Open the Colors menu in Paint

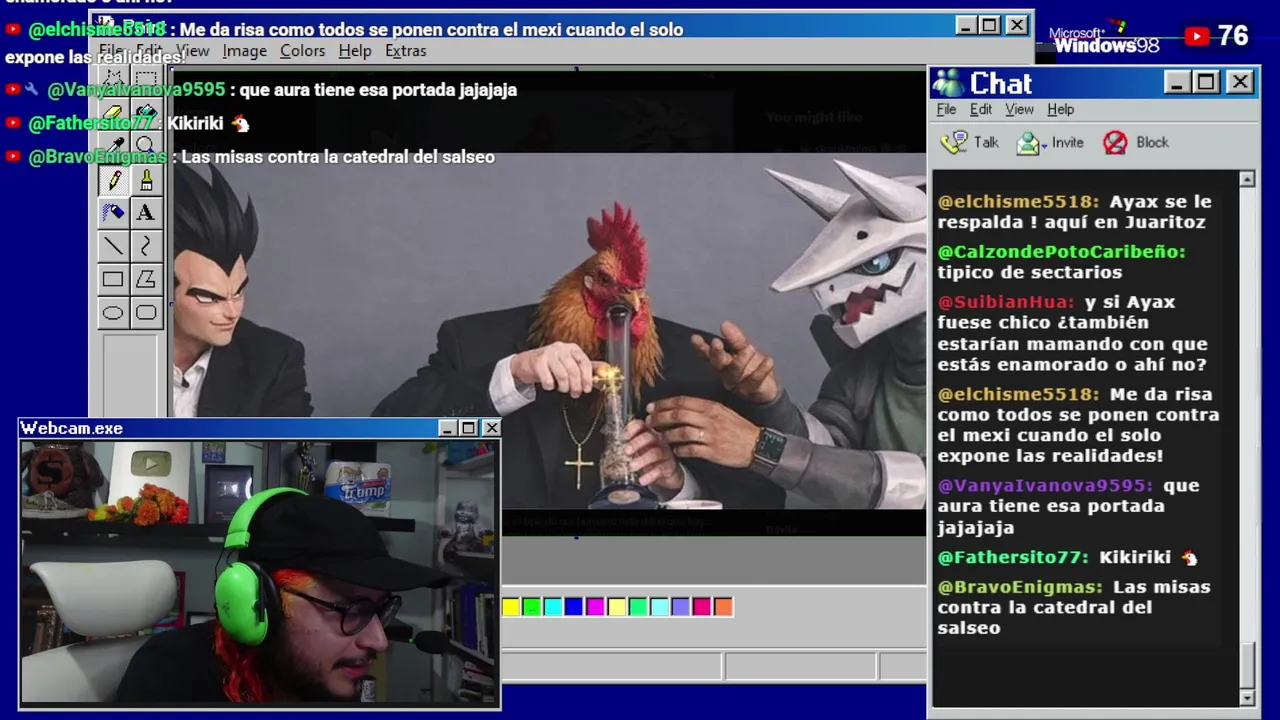[x=302, y=51]
